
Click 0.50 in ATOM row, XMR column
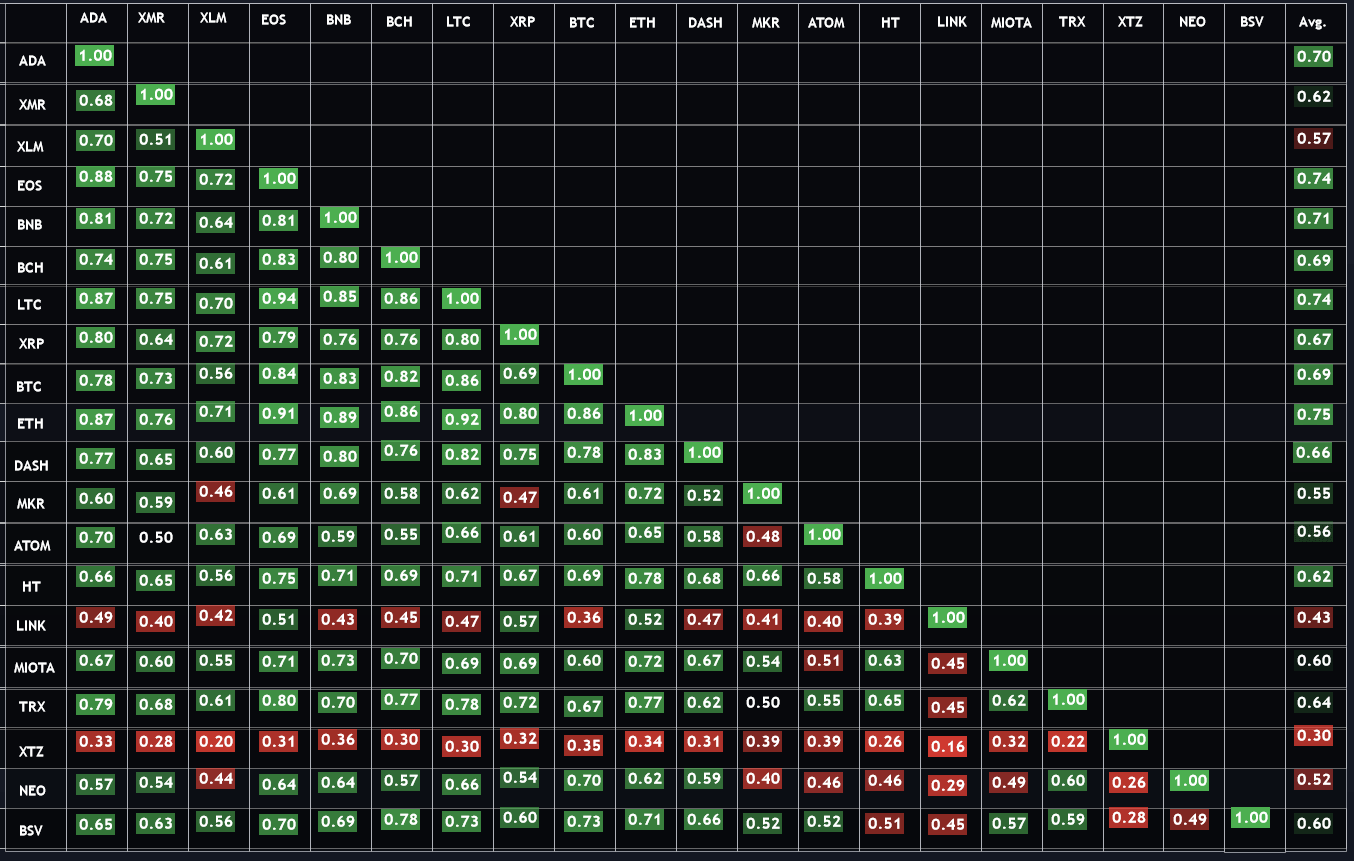click(x=156, y=538)
